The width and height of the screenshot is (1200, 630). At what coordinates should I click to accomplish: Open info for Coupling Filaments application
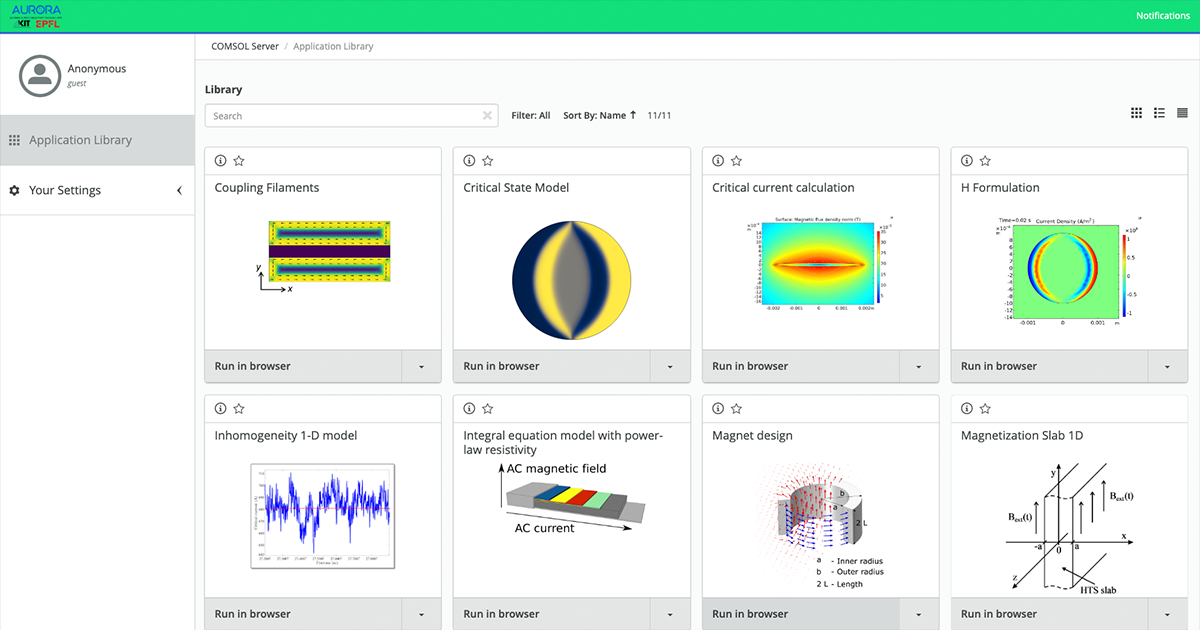click(x=220, y=160)
